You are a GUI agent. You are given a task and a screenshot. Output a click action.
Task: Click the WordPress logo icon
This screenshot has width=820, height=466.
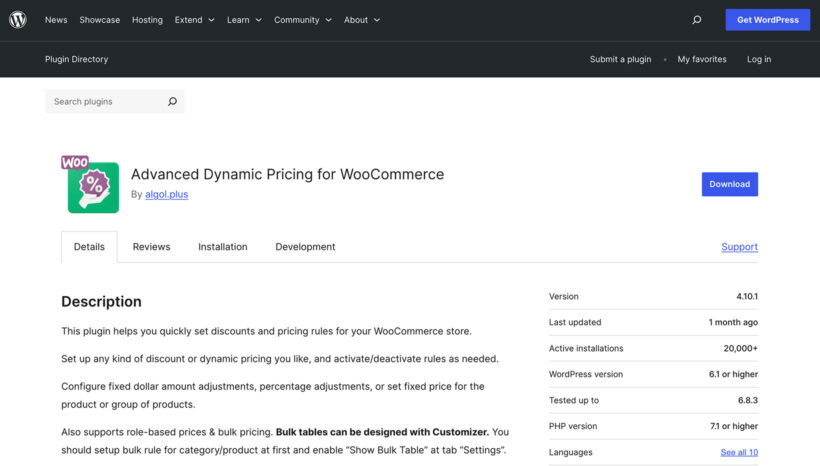(x=18, y=20)
